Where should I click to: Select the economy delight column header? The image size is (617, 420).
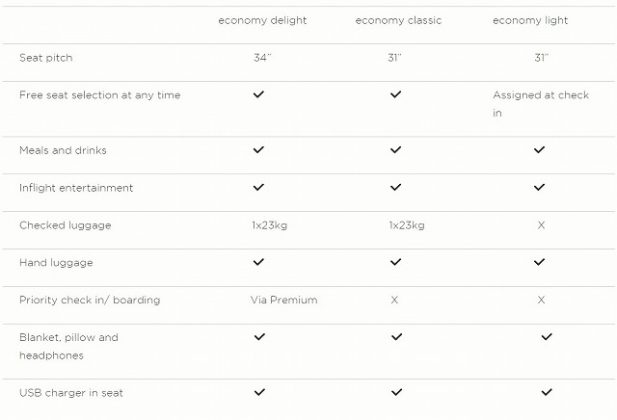pos(262,21)
